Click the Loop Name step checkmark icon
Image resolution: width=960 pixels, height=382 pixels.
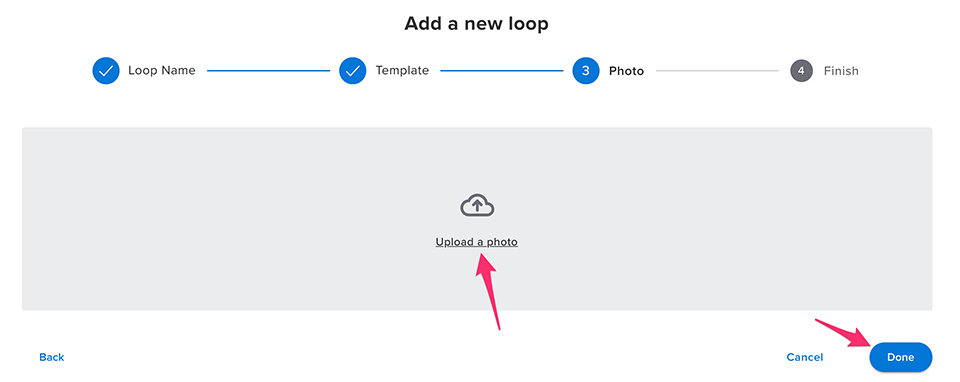[106, 71]
